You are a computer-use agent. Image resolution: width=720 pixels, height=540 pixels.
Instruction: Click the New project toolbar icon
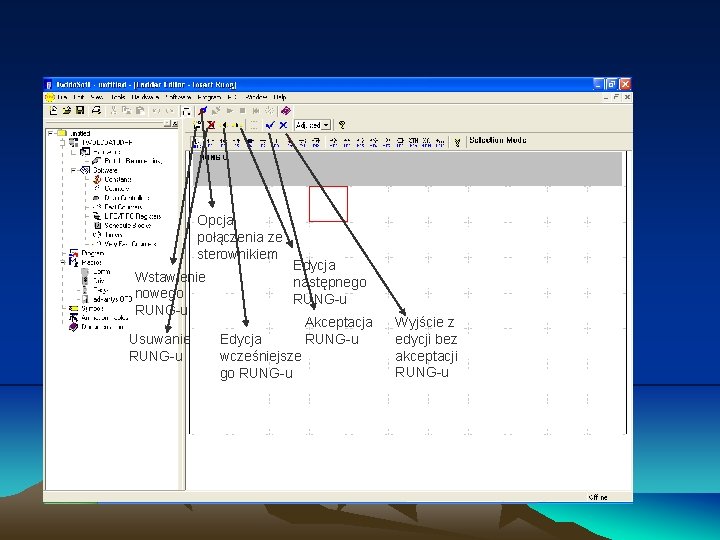coord(53,110)
